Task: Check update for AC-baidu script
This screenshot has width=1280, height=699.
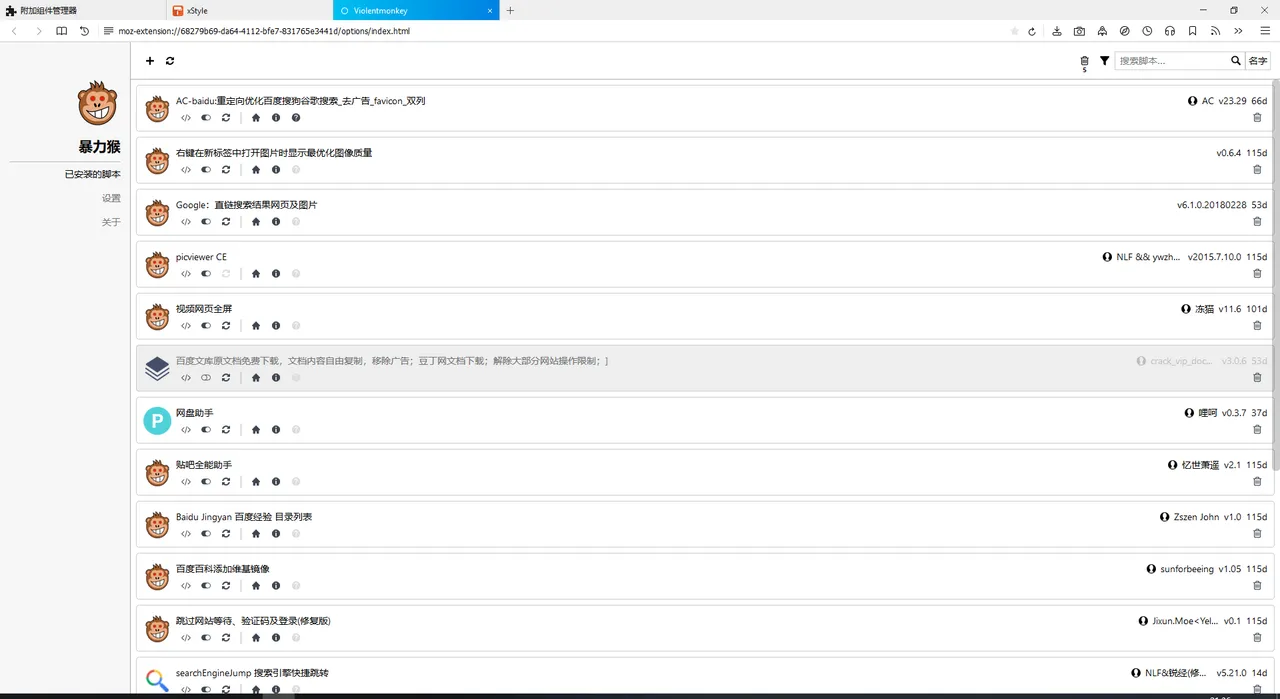Action: [x=226, y=118]
